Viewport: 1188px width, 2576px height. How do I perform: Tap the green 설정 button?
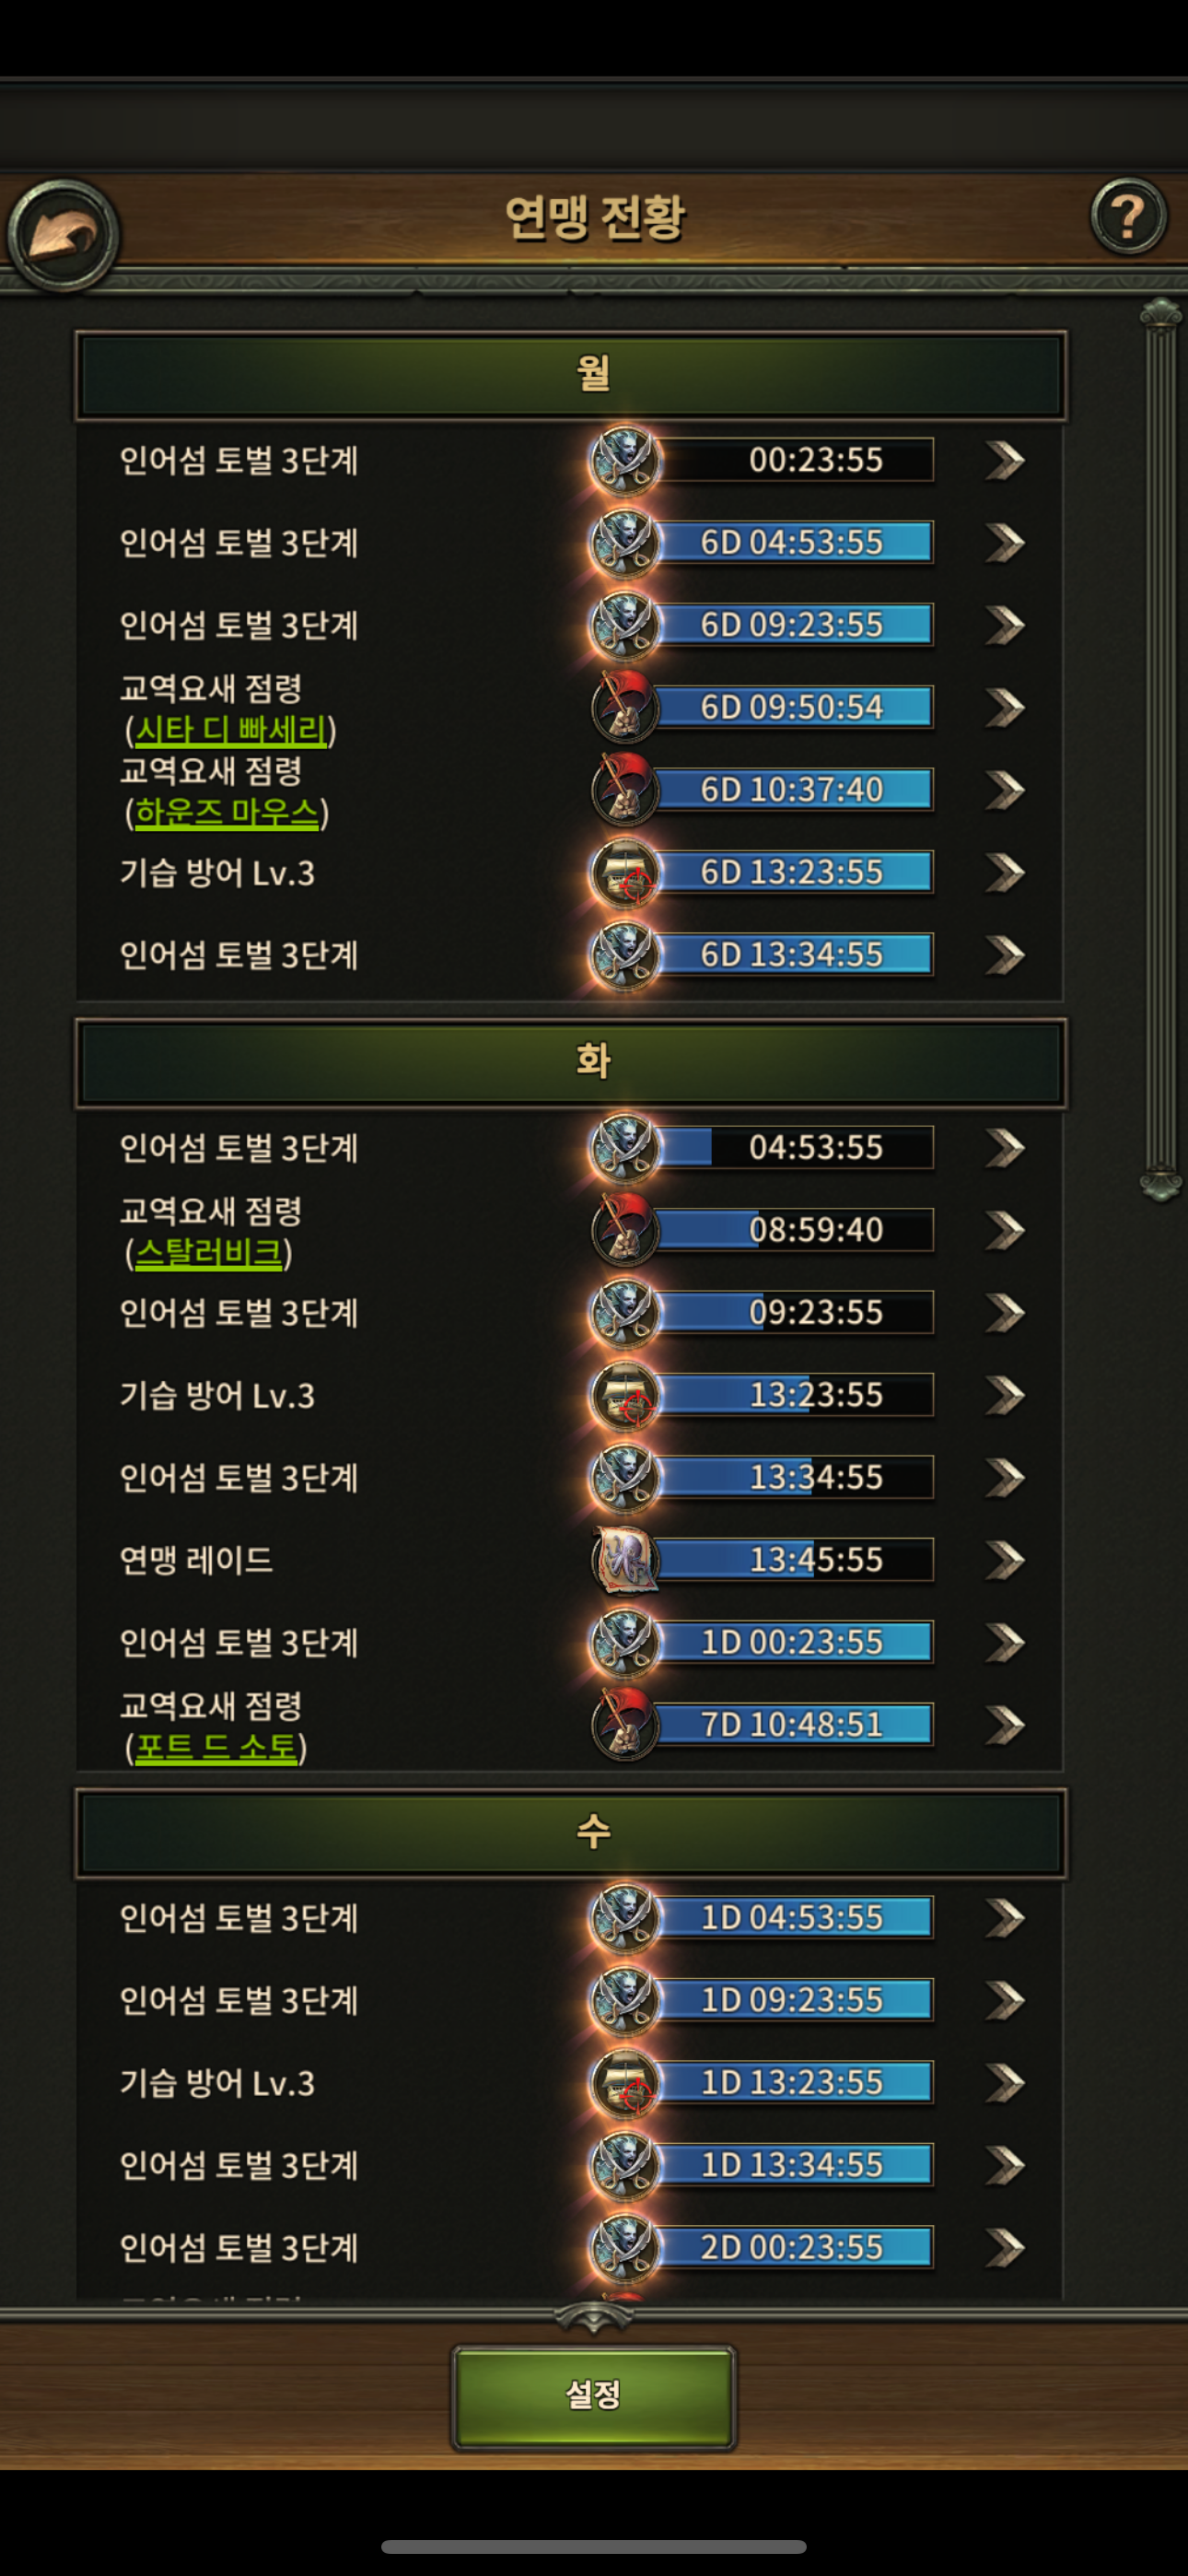coord(594,2396)
